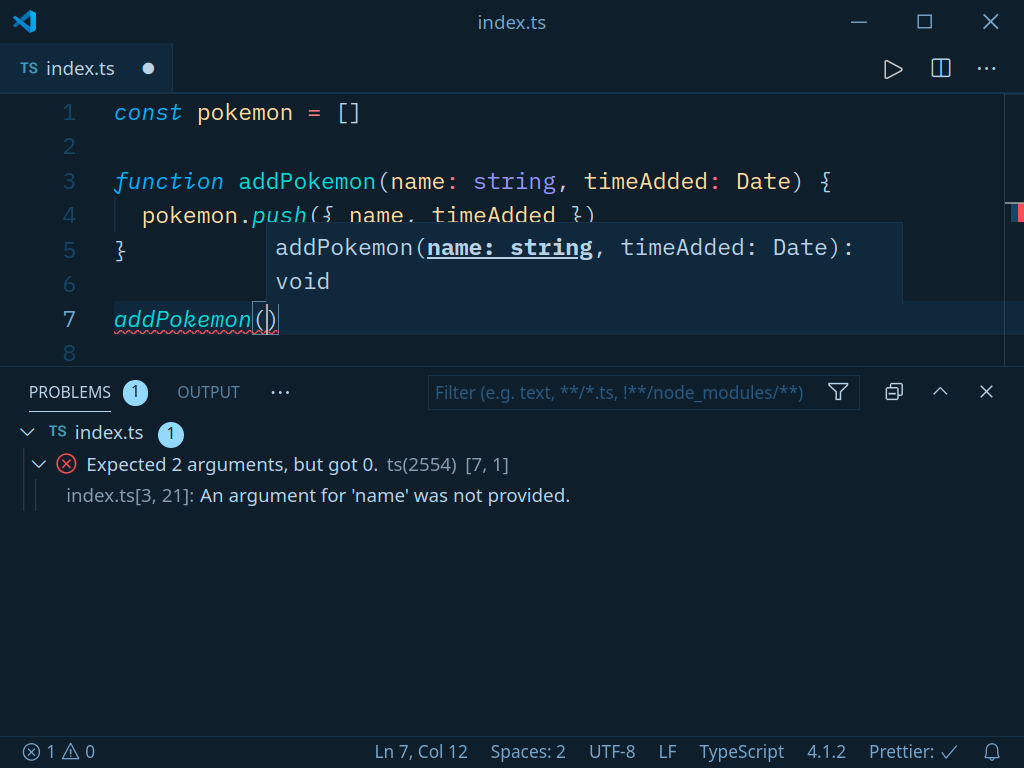The width and height of the screenshot is (1024, 768).
Task: Change file encoding 'UTF-8'
Action: click(x=612, y=752)
